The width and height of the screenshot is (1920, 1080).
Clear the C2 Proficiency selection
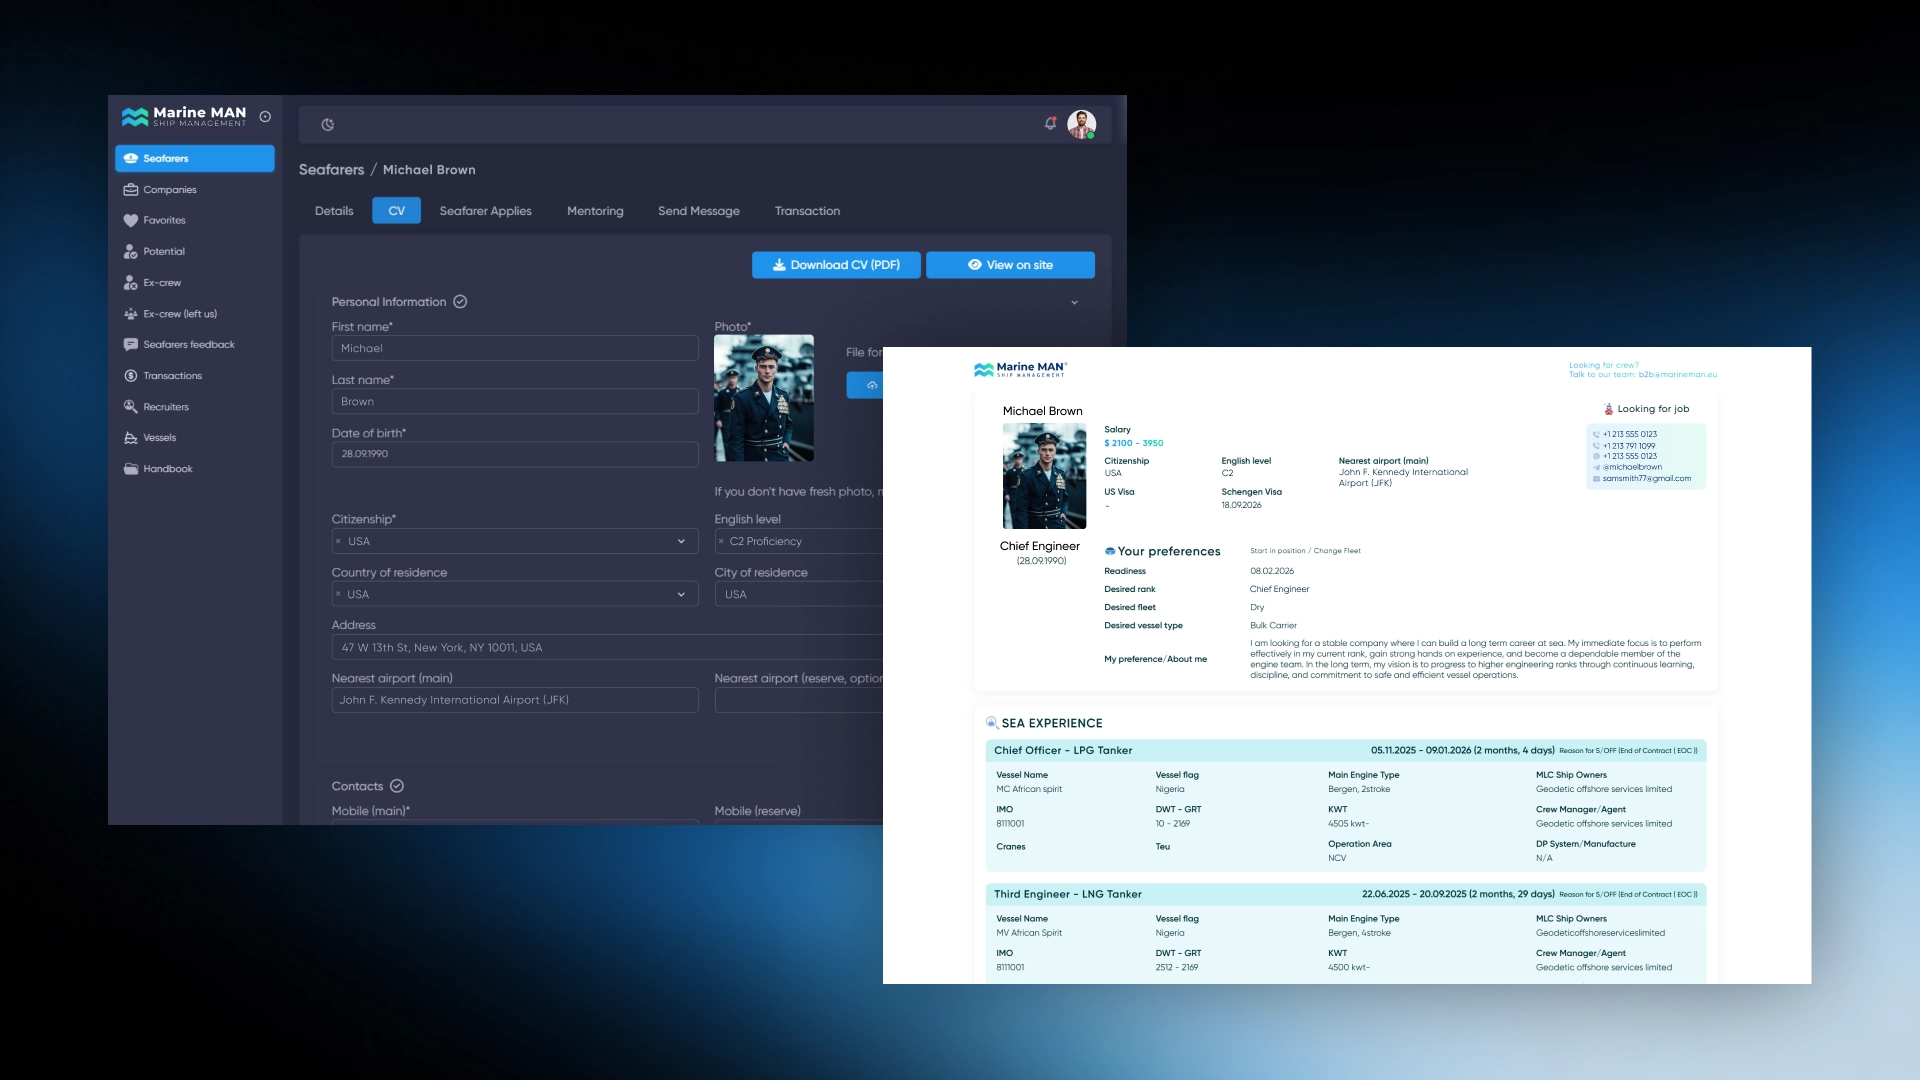click(x=721, y=541)
